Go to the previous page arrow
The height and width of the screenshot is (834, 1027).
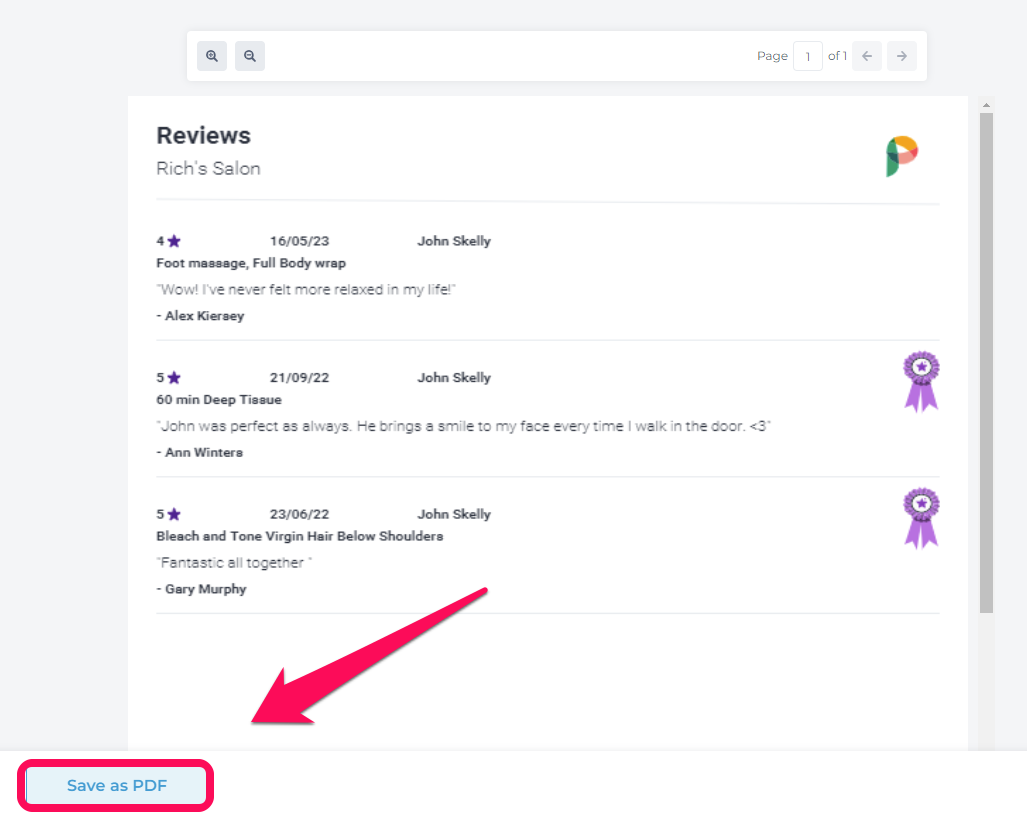867,56
